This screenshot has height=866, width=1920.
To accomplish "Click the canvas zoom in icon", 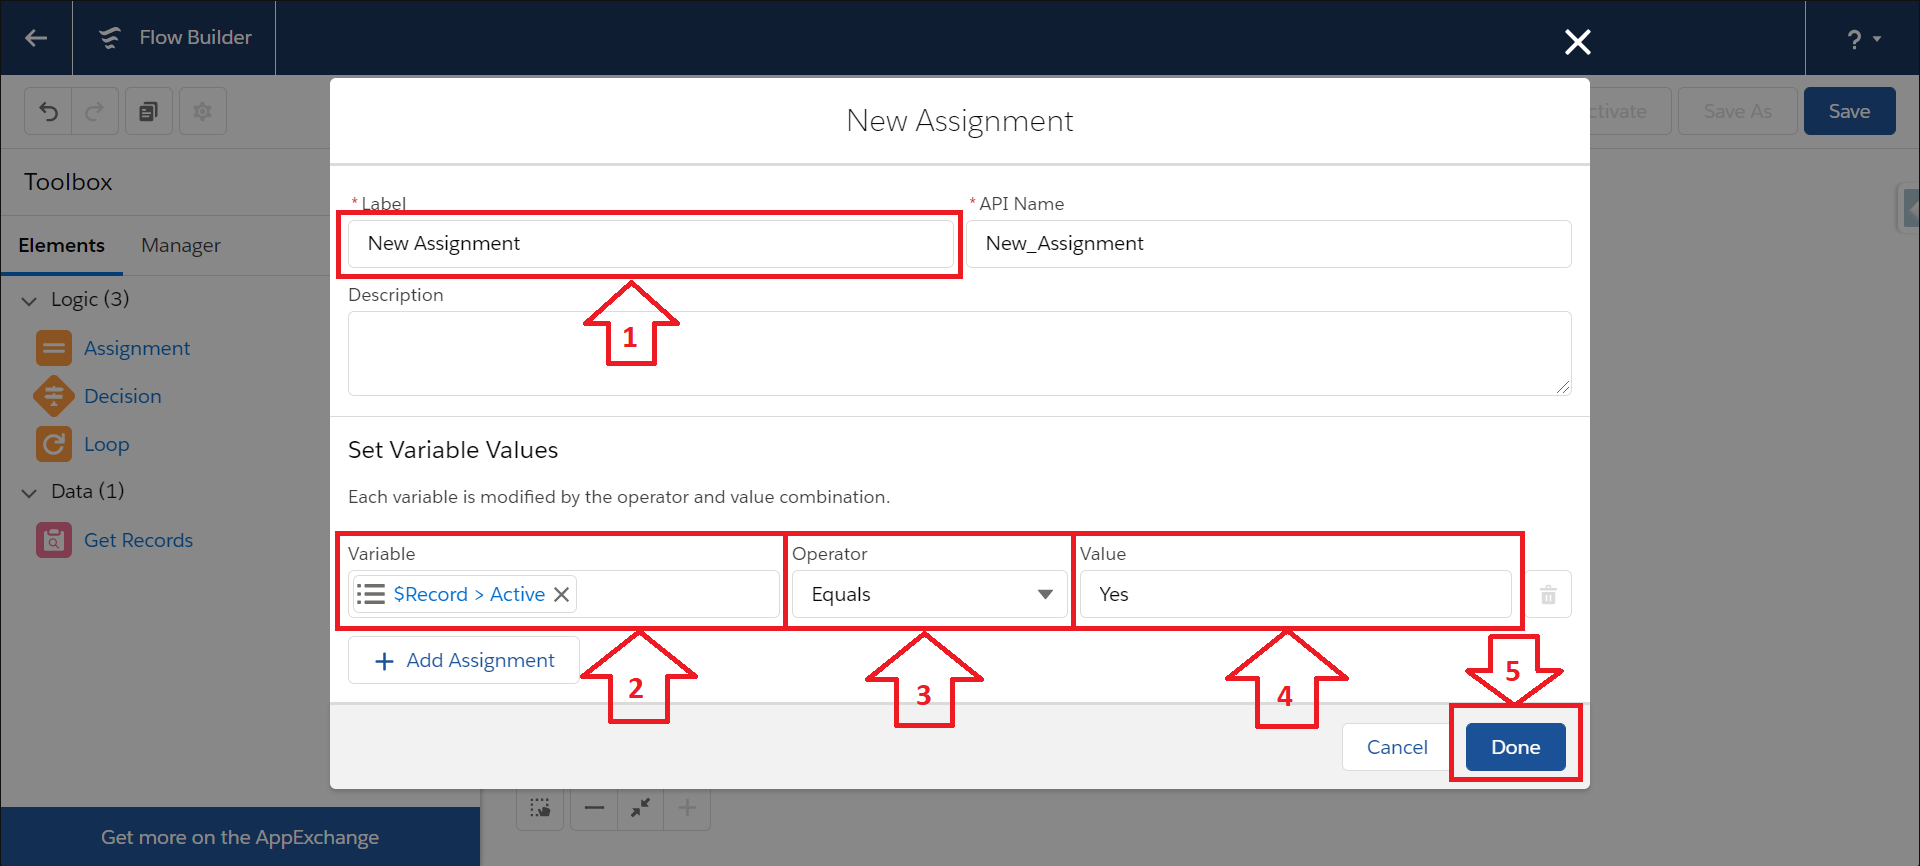I will click(x=687, y=808).
